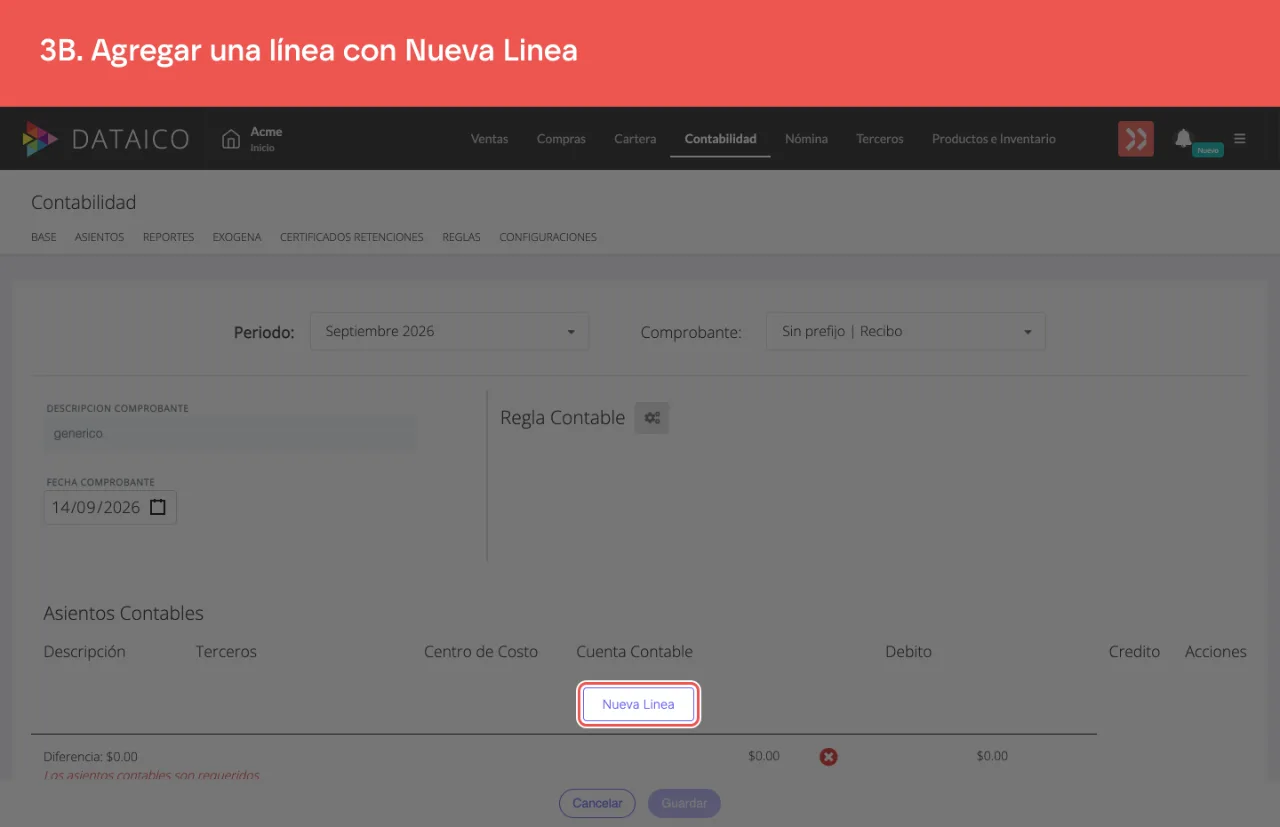Click the Nuevo badge
Image resolution: width=1280 pixels, height=827 pixels.
[1208, 150]
